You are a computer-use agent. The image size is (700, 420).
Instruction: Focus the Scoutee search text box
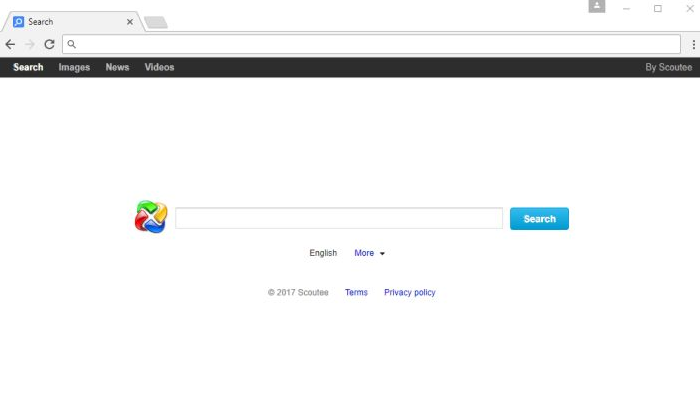pyautogui.click(x=339, y=218)
